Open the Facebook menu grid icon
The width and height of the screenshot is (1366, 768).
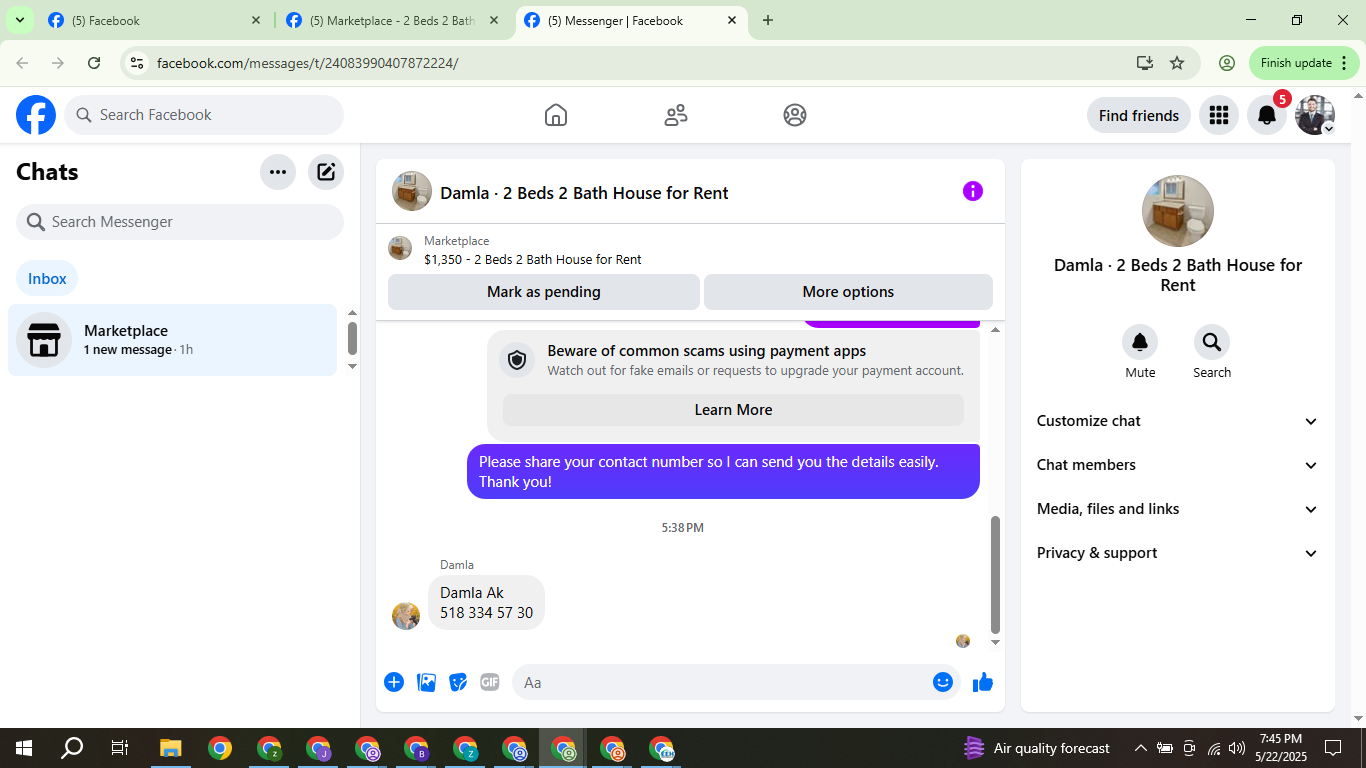coord(1218,115)
